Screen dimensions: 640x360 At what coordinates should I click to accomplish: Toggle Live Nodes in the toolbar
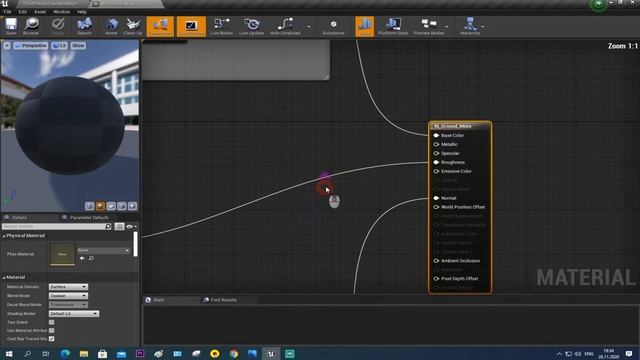(x=221, y=26)
